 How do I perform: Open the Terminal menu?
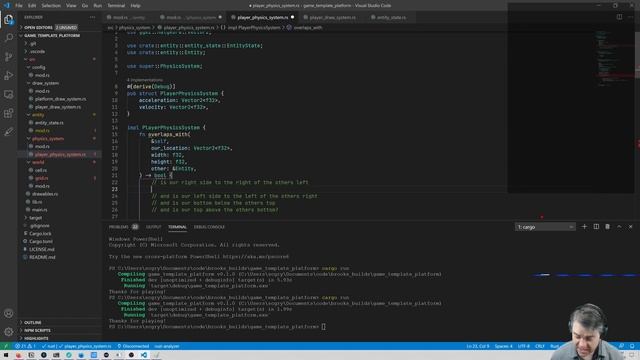click(x=116, y=6)
